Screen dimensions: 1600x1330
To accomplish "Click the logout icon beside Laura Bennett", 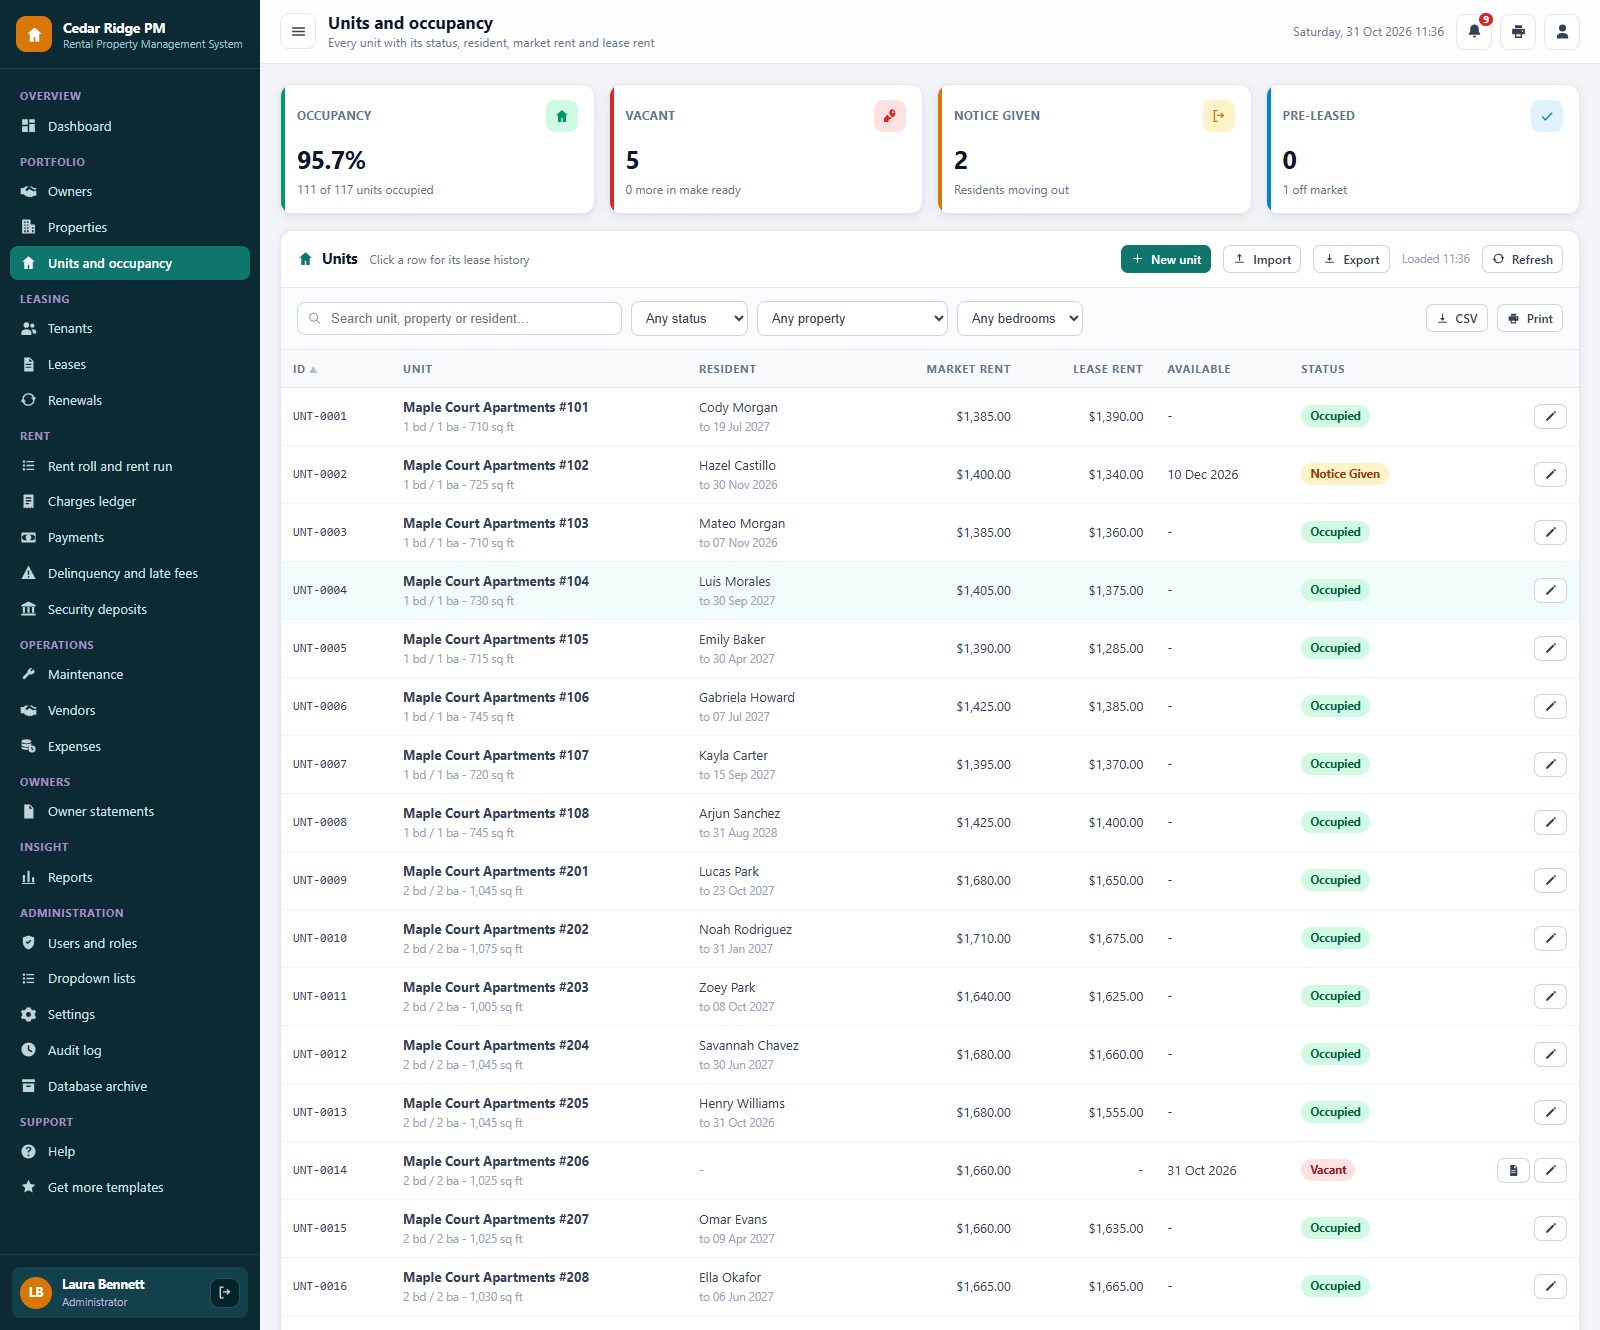I will (225, 1292).
